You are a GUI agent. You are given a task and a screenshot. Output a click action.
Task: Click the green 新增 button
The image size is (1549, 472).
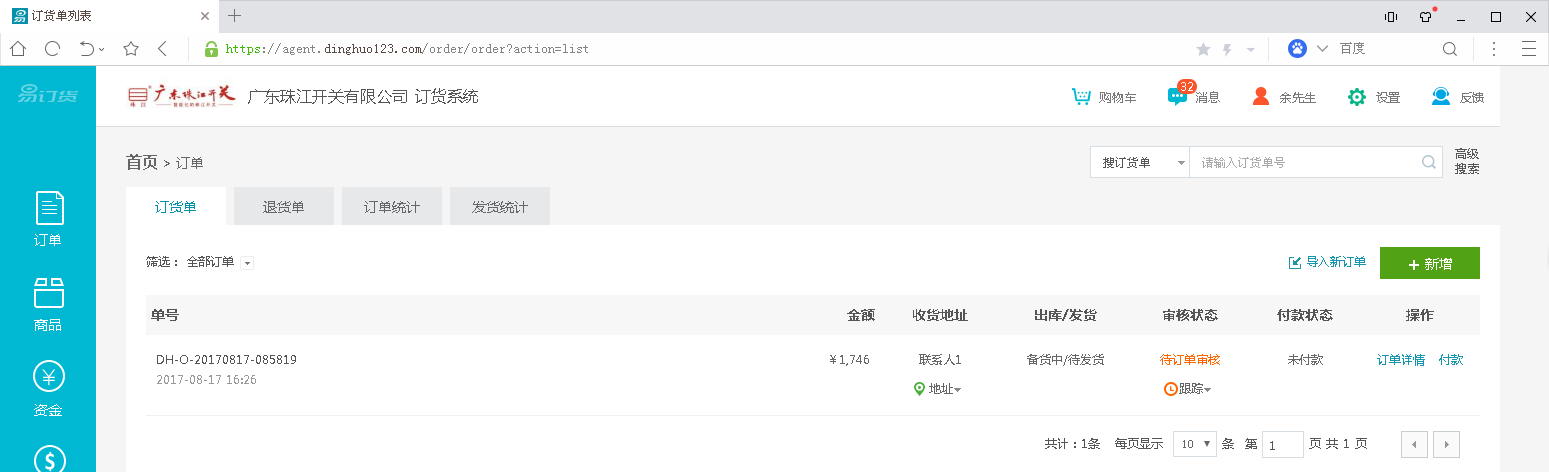(x=1429, y=264)
